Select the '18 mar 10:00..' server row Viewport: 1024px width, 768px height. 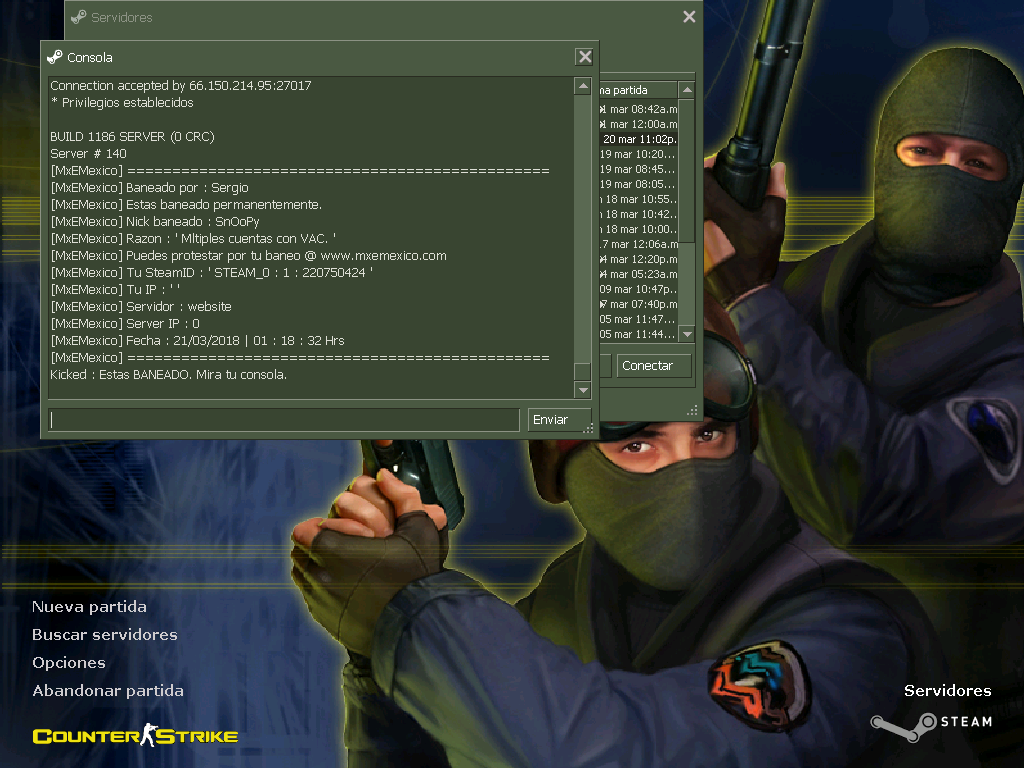pos(638,229)
